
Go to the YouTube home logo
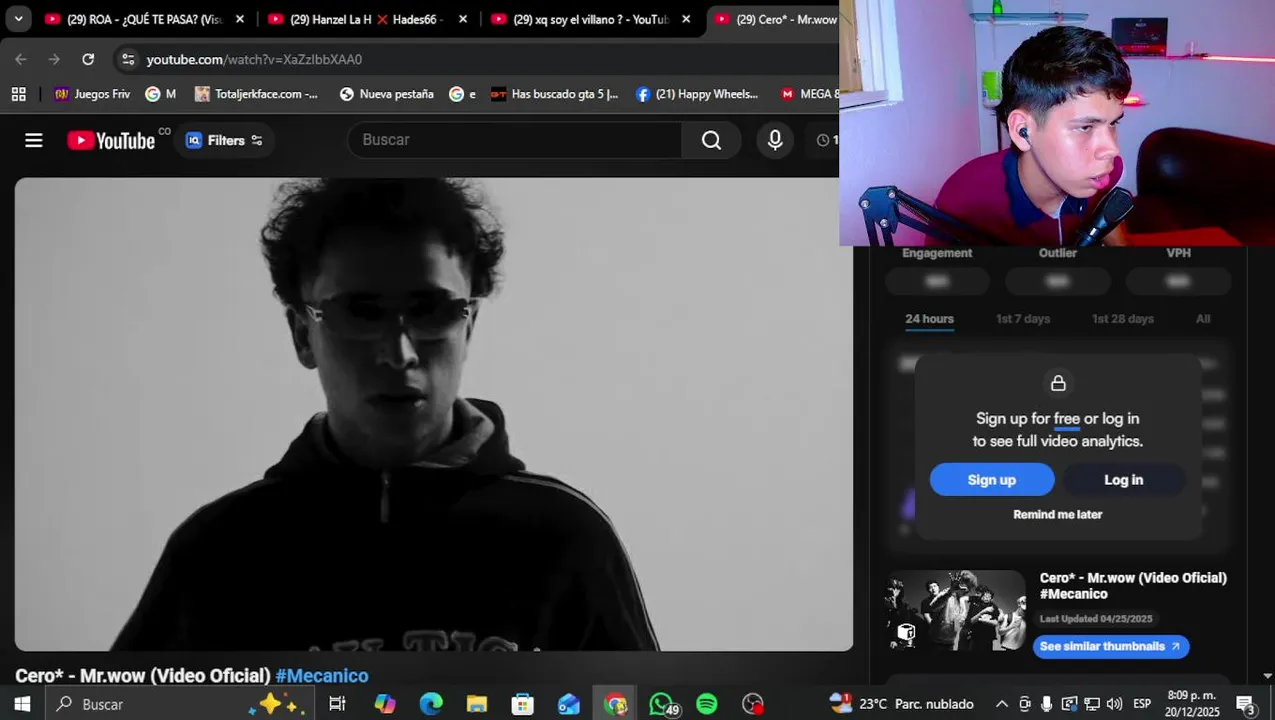point(111,140)
